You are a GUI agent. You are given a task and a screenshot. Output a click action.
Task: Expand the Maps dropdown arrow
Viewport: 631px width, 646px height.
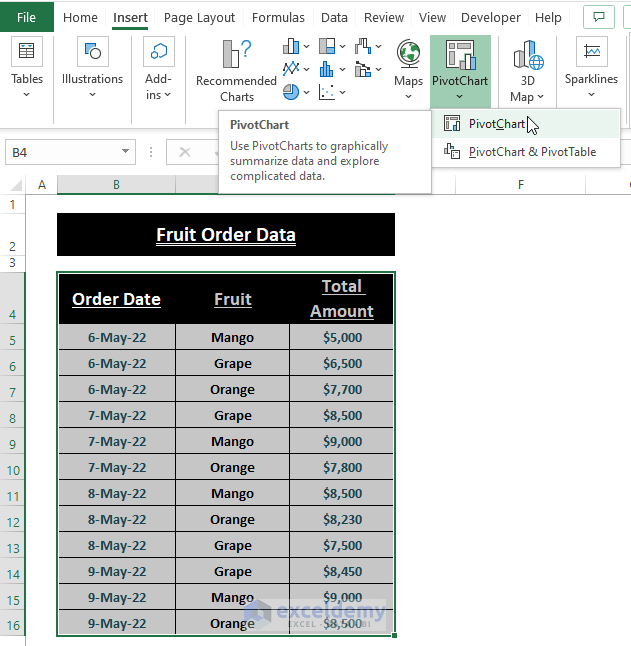click(x=408, y=96)
